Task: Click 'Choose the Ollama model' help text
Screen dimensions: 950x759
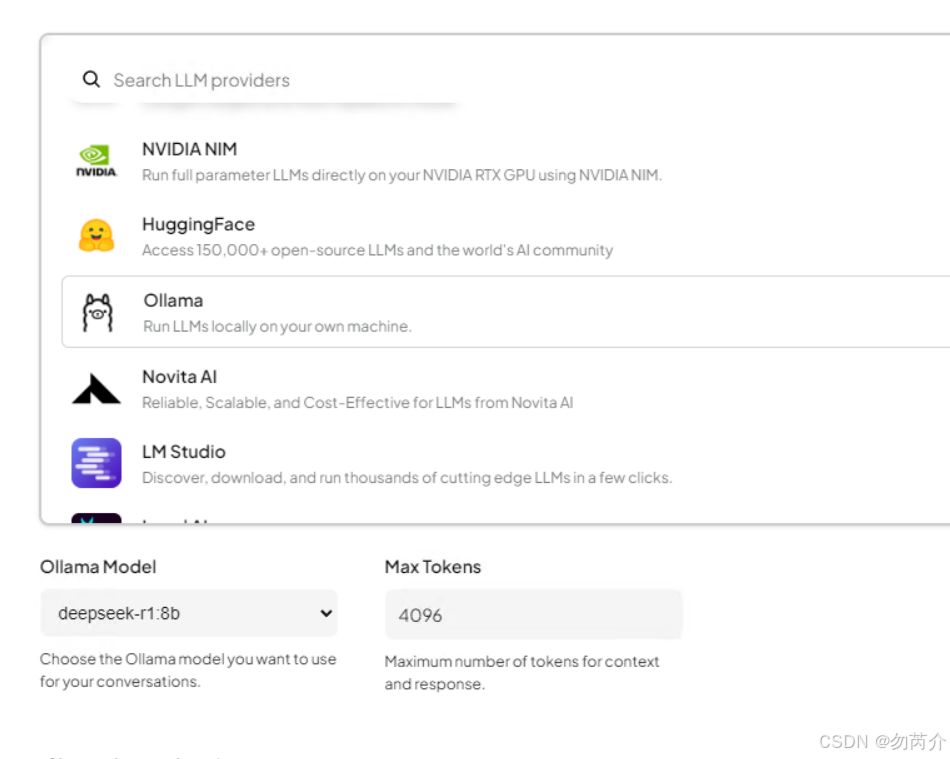Action: coord(188,670)
